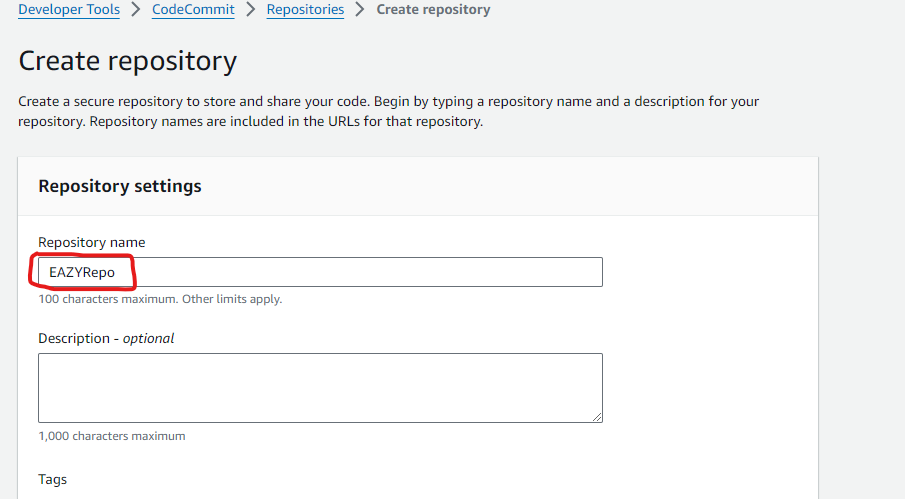Click the Repository name field label

click(92, 242)
